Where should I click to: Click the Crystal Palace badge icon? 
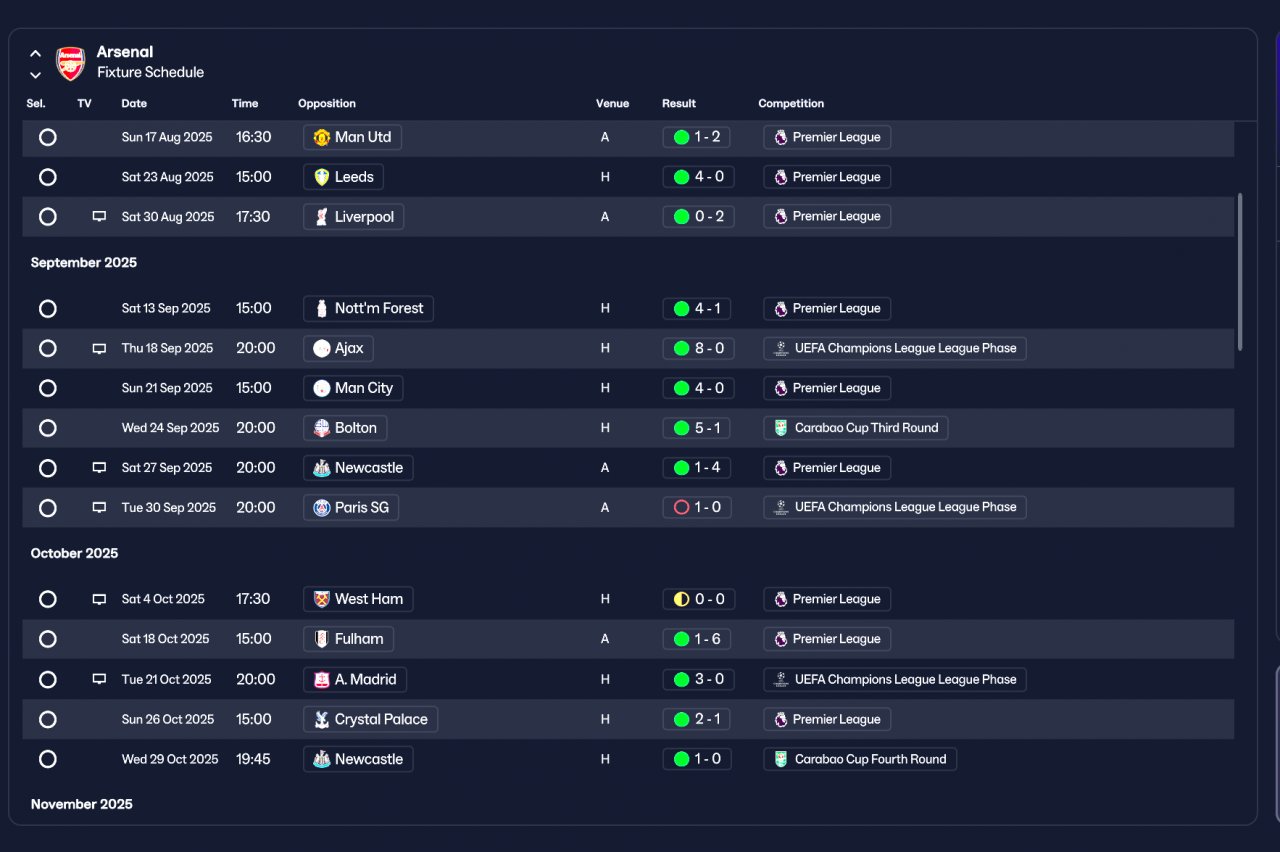321,719
